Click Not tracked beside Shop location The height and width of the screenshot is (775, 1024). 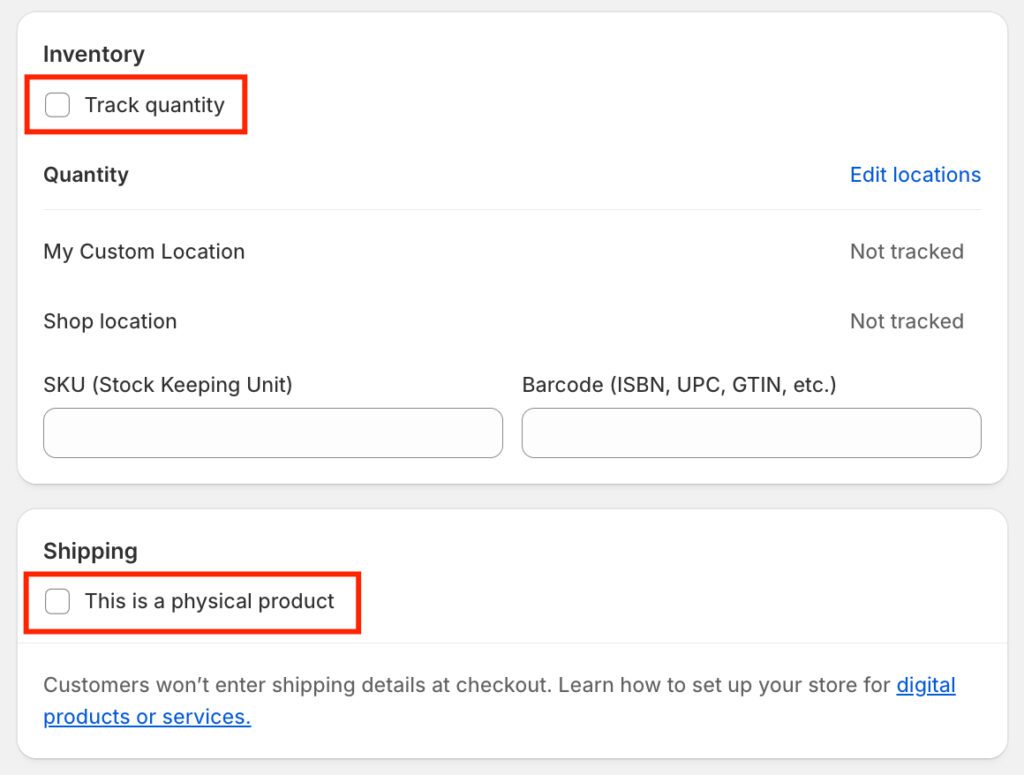click(906, 322)
